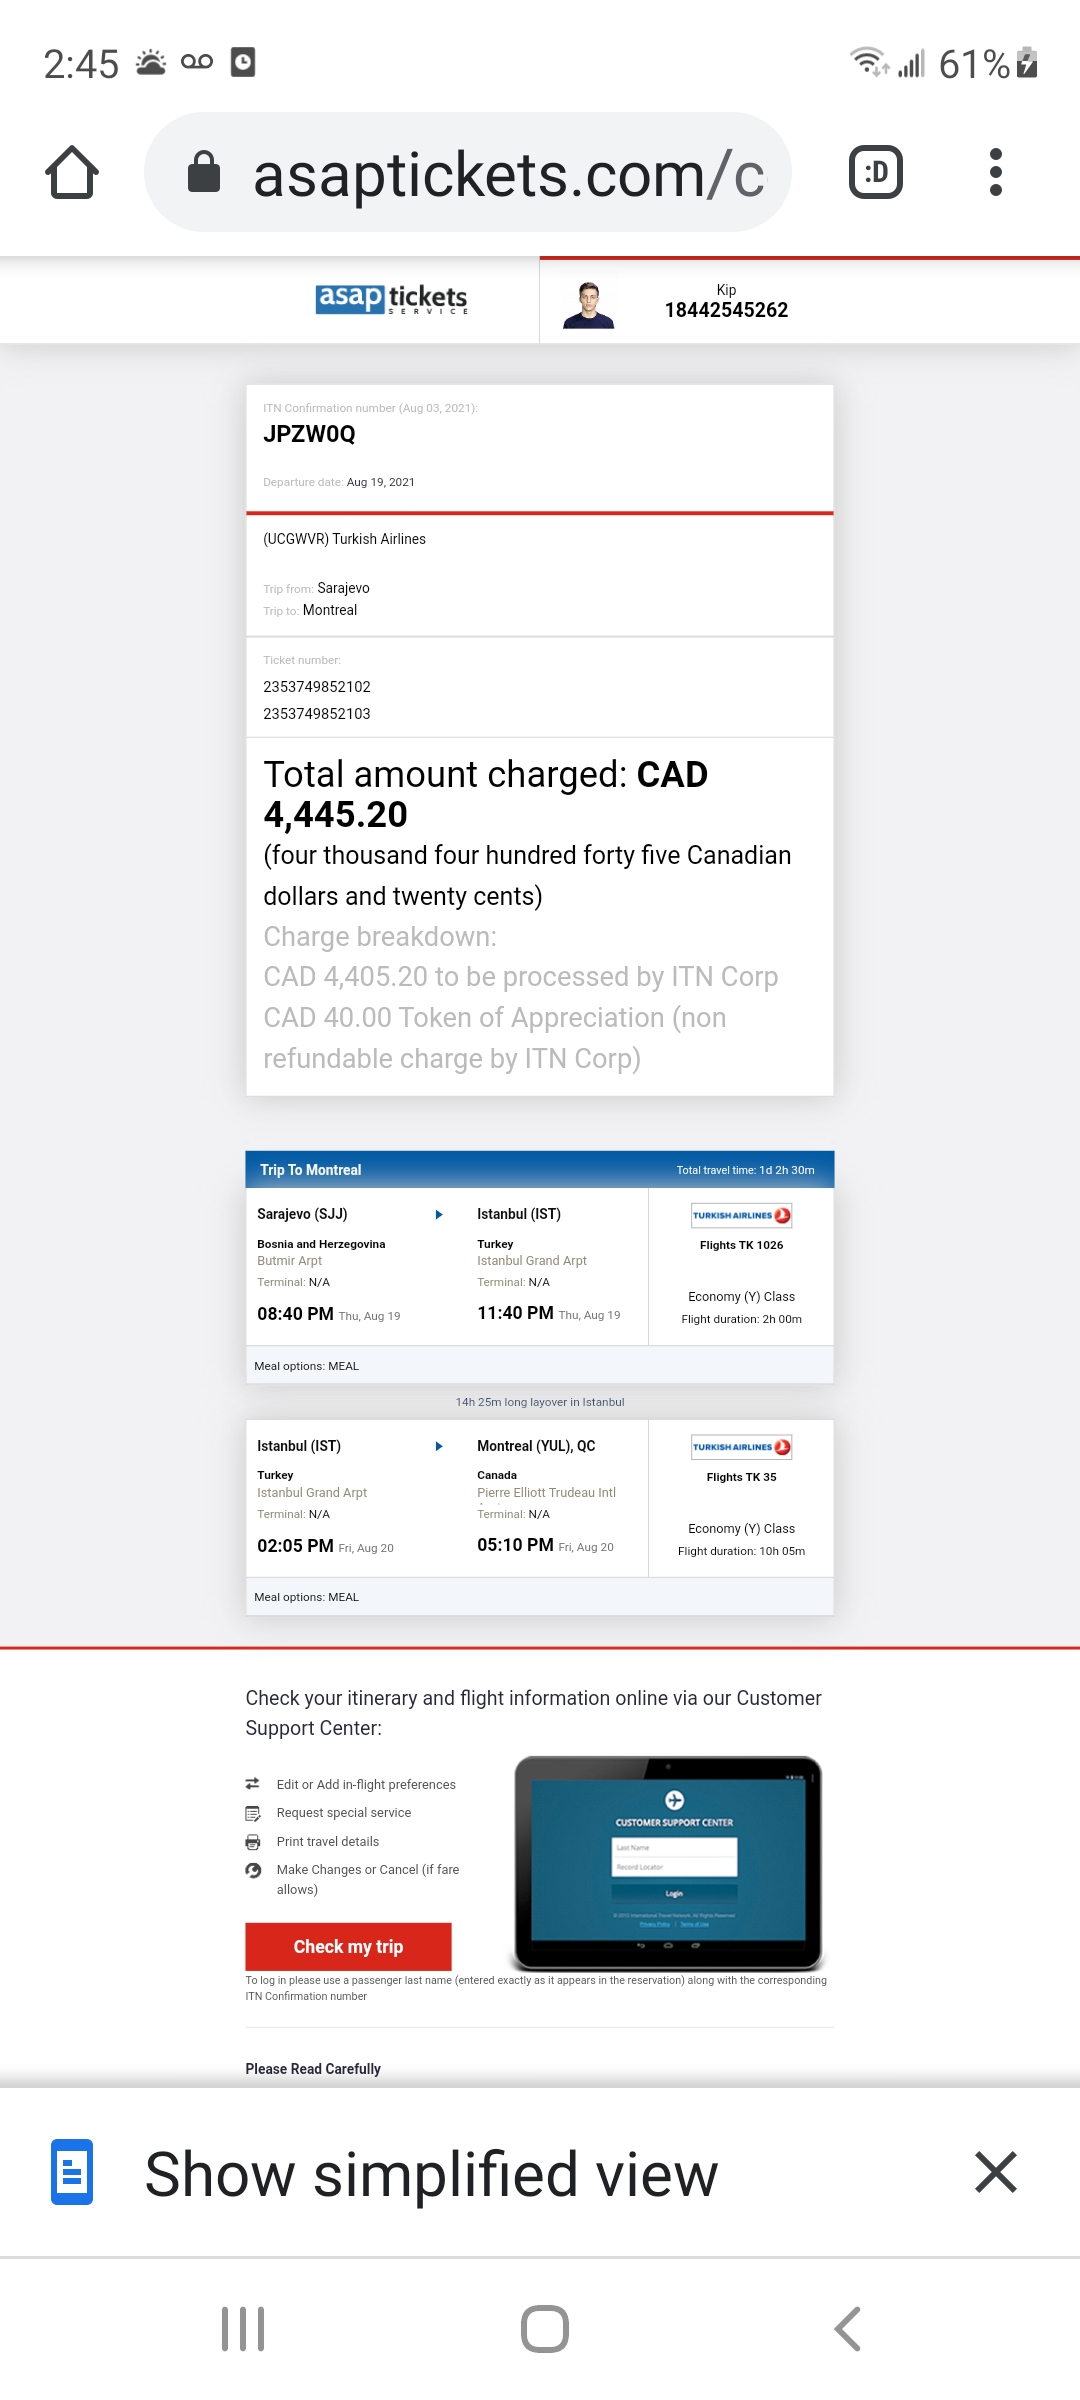Click the arrow between Istanbul and Montreal
Image resolution: width=1080 pixels, height=2400 pixels.
pyautogui.click(x=439, y=1445)
